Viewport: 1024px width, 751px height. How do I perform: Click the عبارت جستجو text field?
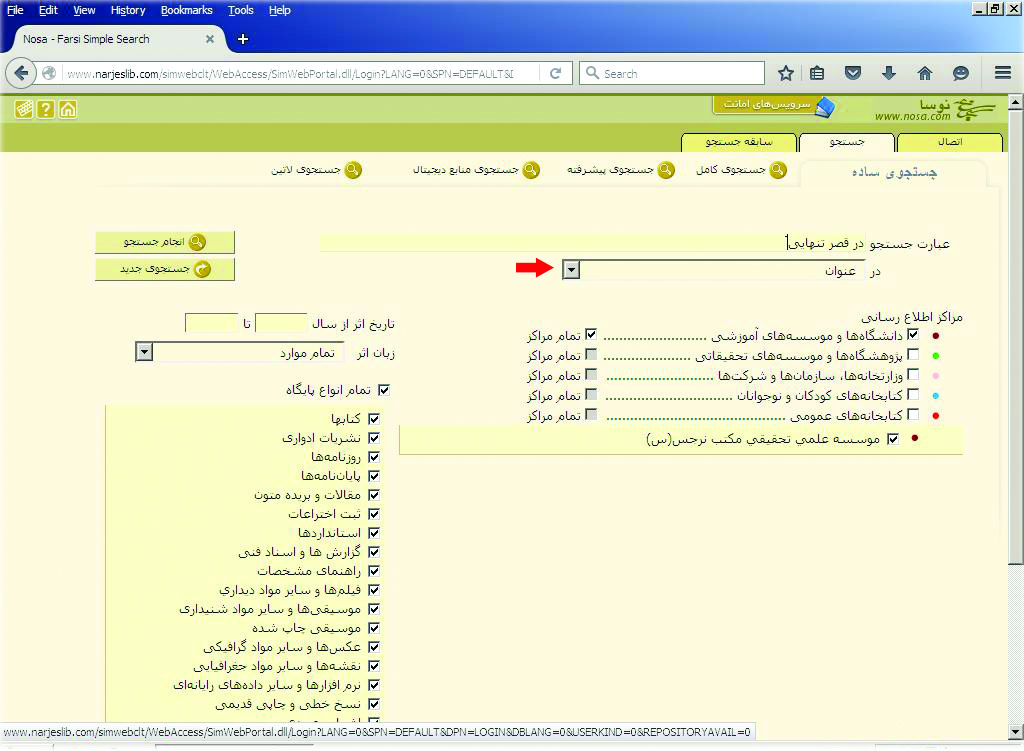point(592,243)
